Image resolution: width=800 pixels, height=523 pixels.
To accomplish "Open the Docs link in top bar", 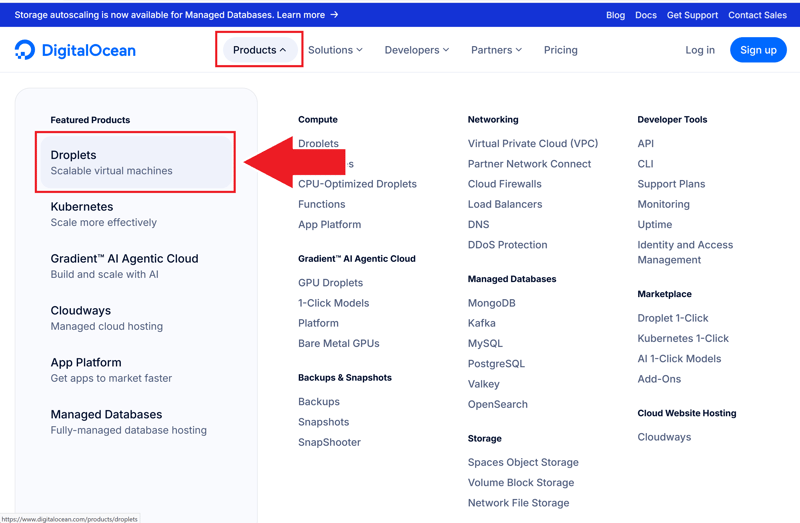I will (646, 15).
